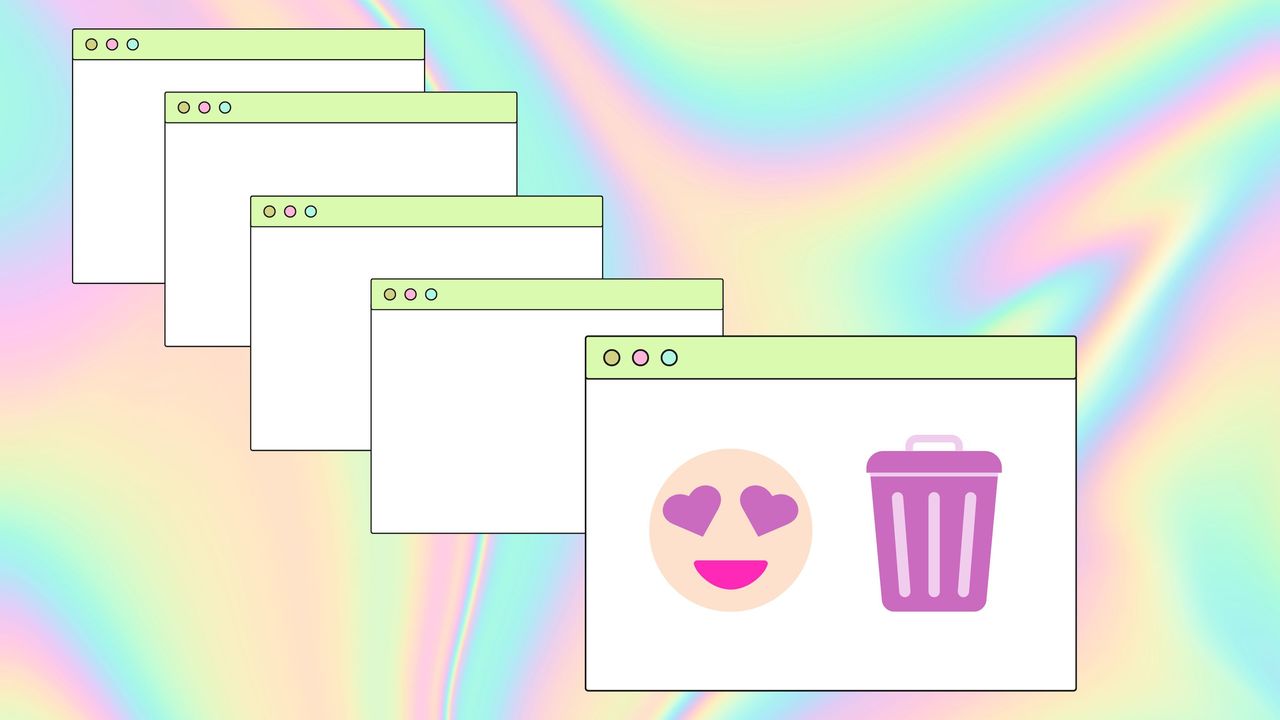Screen dimensions: 1280x720
Task: Click the cyan dot in the middle window
Action: click(311, 212)
